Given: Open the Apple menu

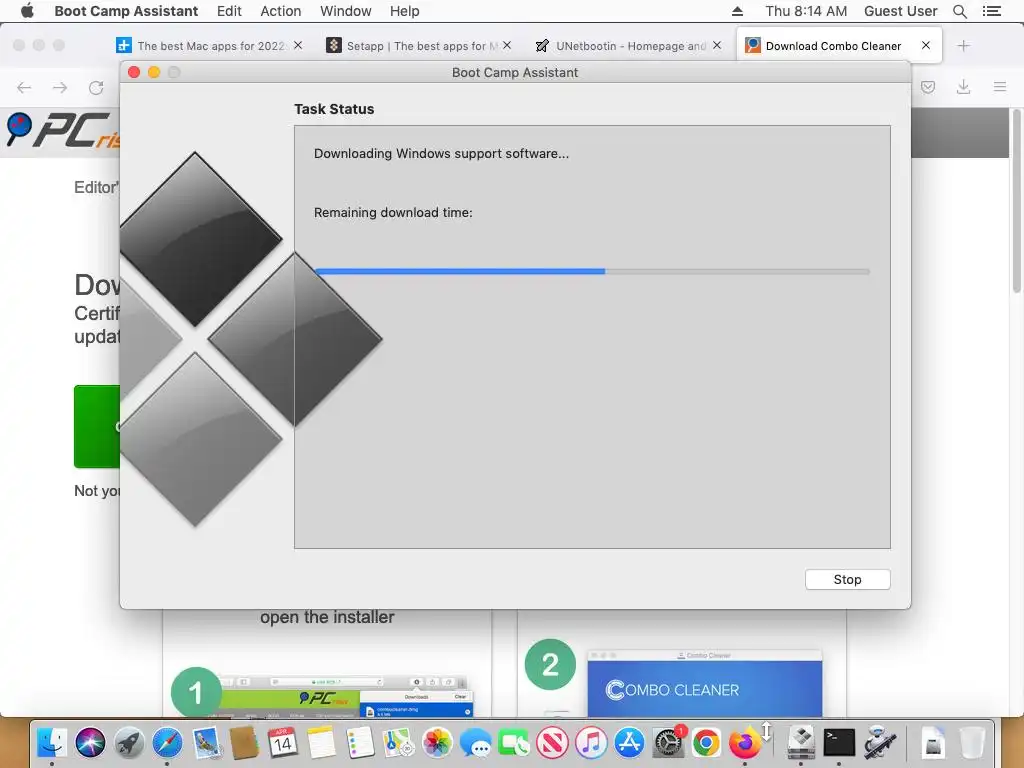Looking at the screenshot, I should coord(27,11).
